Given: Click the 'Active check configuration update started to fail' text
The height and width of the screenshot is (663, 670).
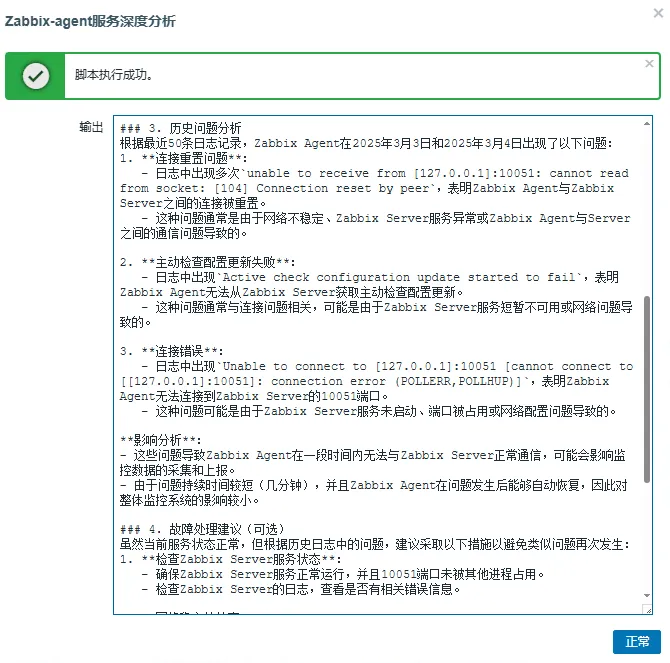Looking at the screenshot, I should coord(399,278).
